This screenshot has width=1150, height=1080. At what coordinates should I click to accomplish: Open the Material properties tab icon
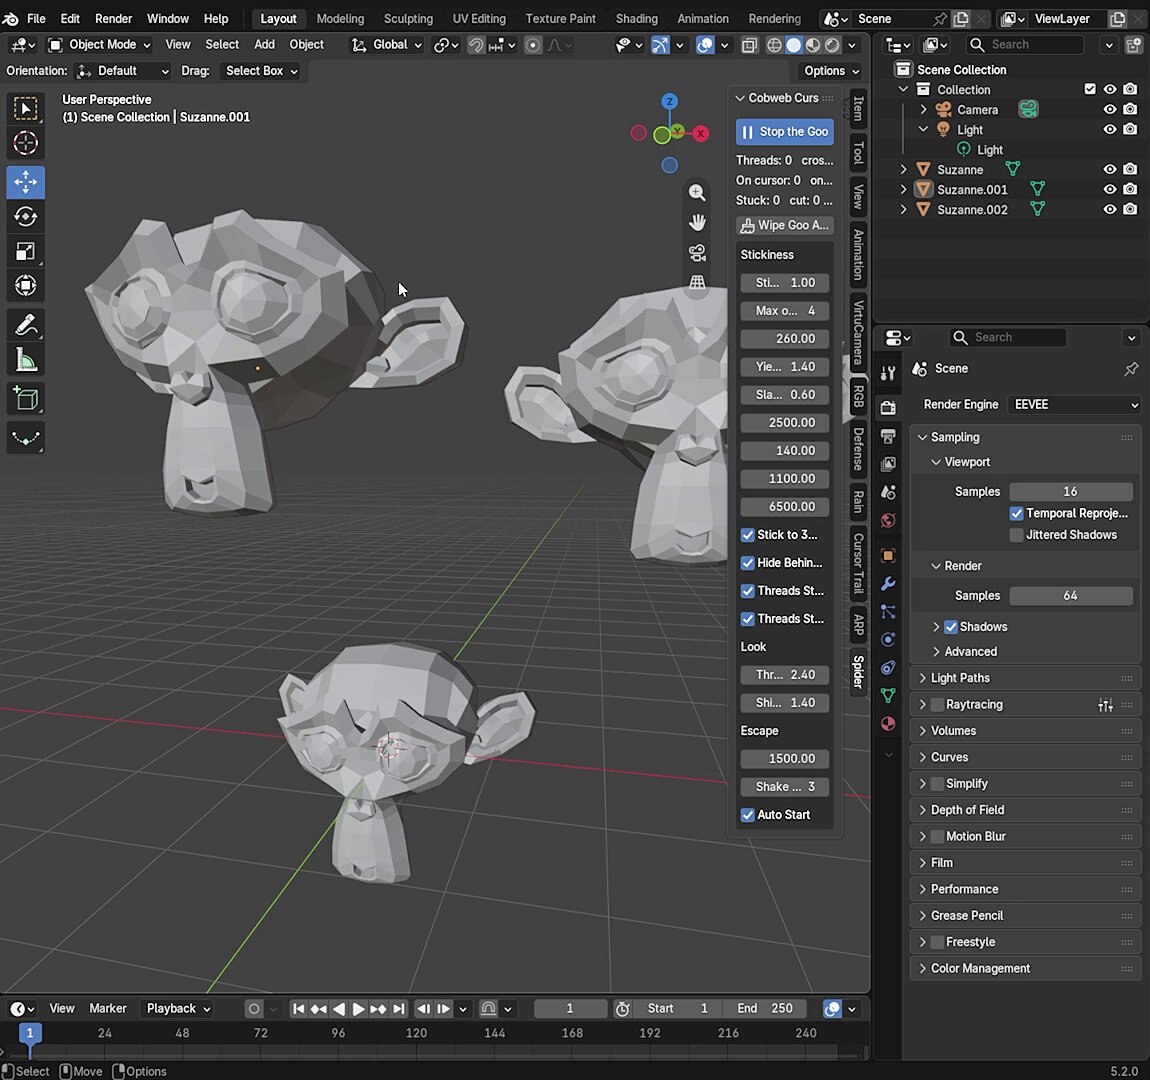(888, 724)
